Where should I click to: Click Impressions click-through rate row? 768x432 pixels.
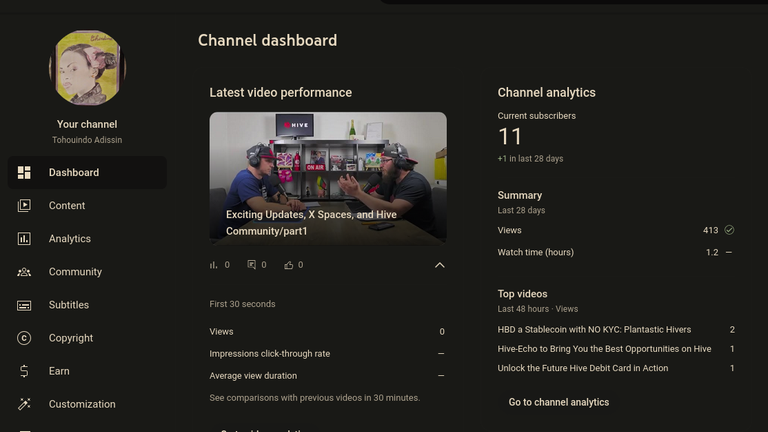click(327, 354)
